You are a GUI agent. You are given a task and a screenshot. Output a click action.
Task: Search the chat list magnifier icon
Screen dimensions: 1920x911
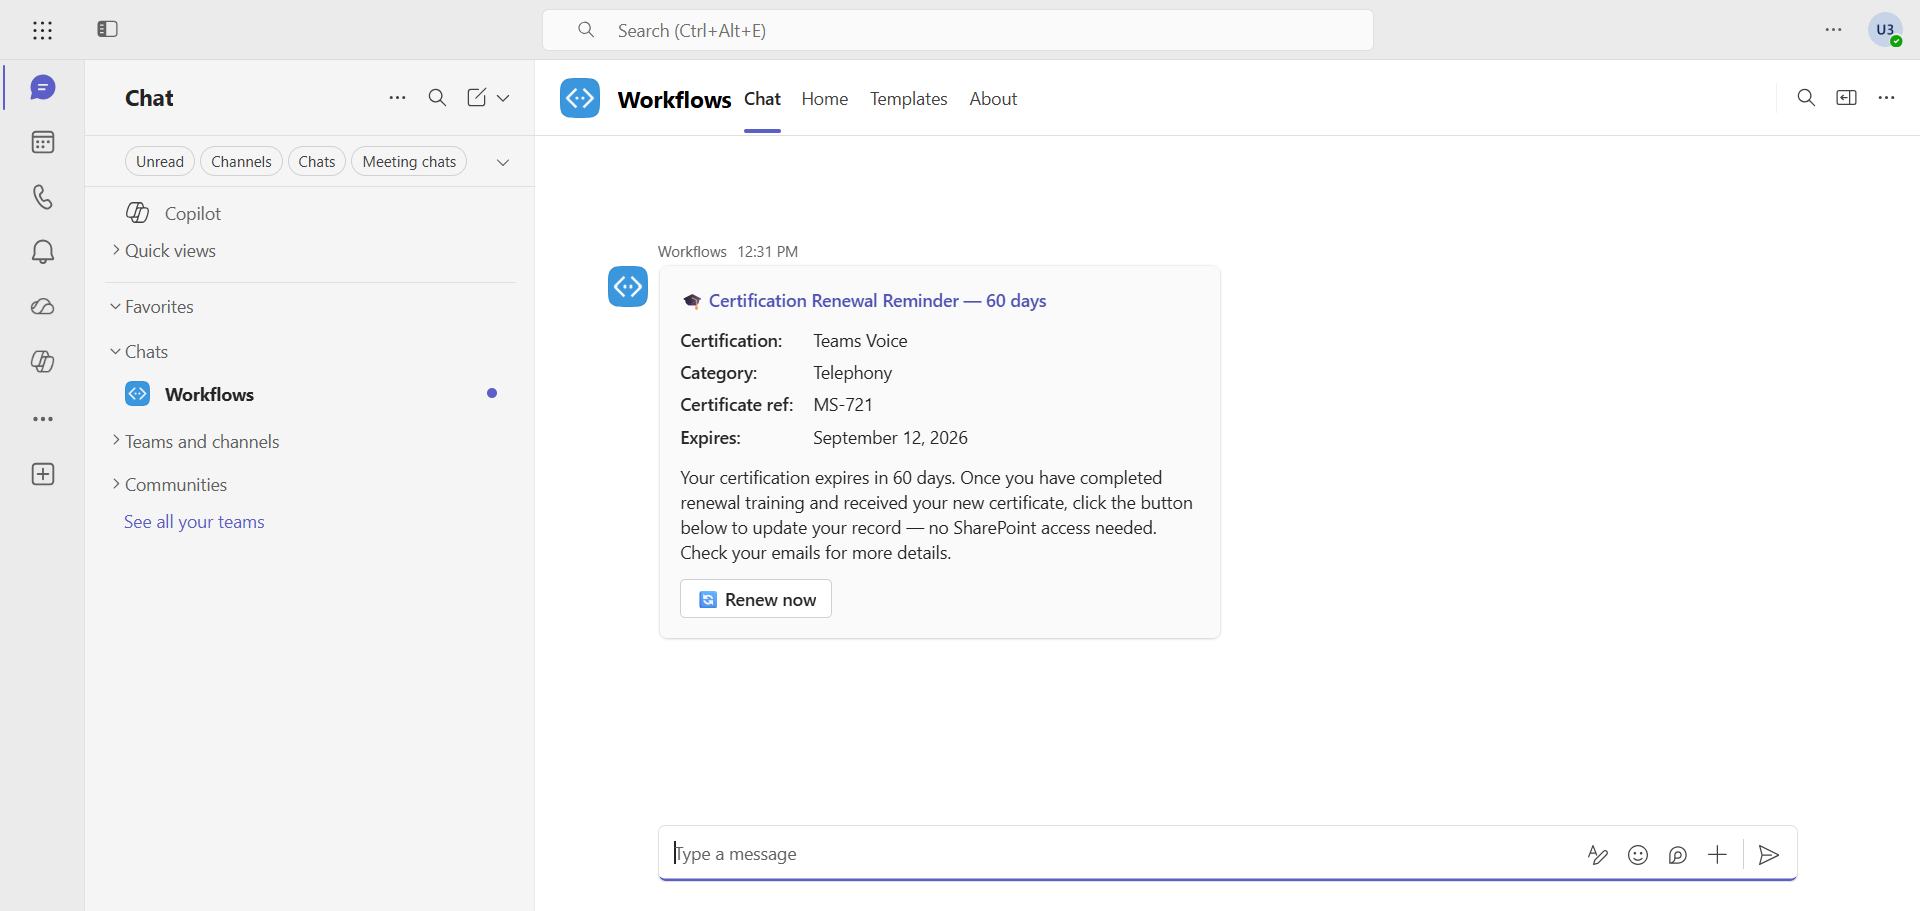click(x=437, y=98)
